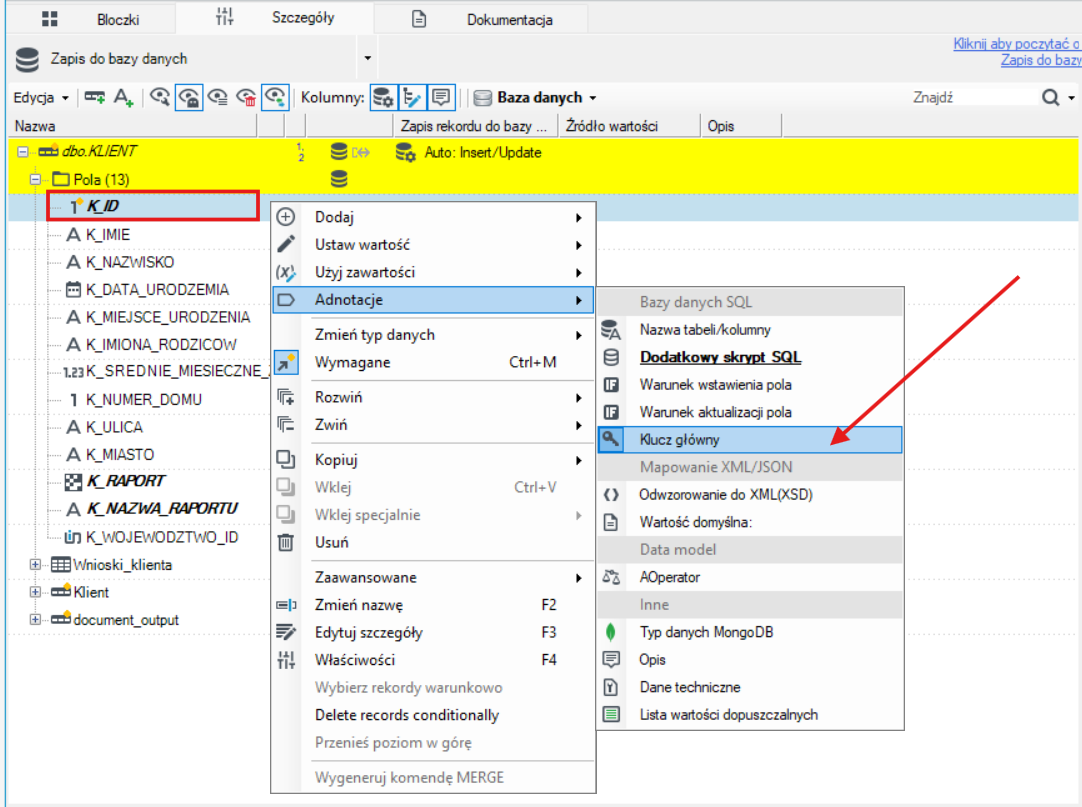The height and width of the screenshot is (807, 1082).
Task: Select Dodatkowy skrypt SQL menu entry
Action: coord(720,357)
